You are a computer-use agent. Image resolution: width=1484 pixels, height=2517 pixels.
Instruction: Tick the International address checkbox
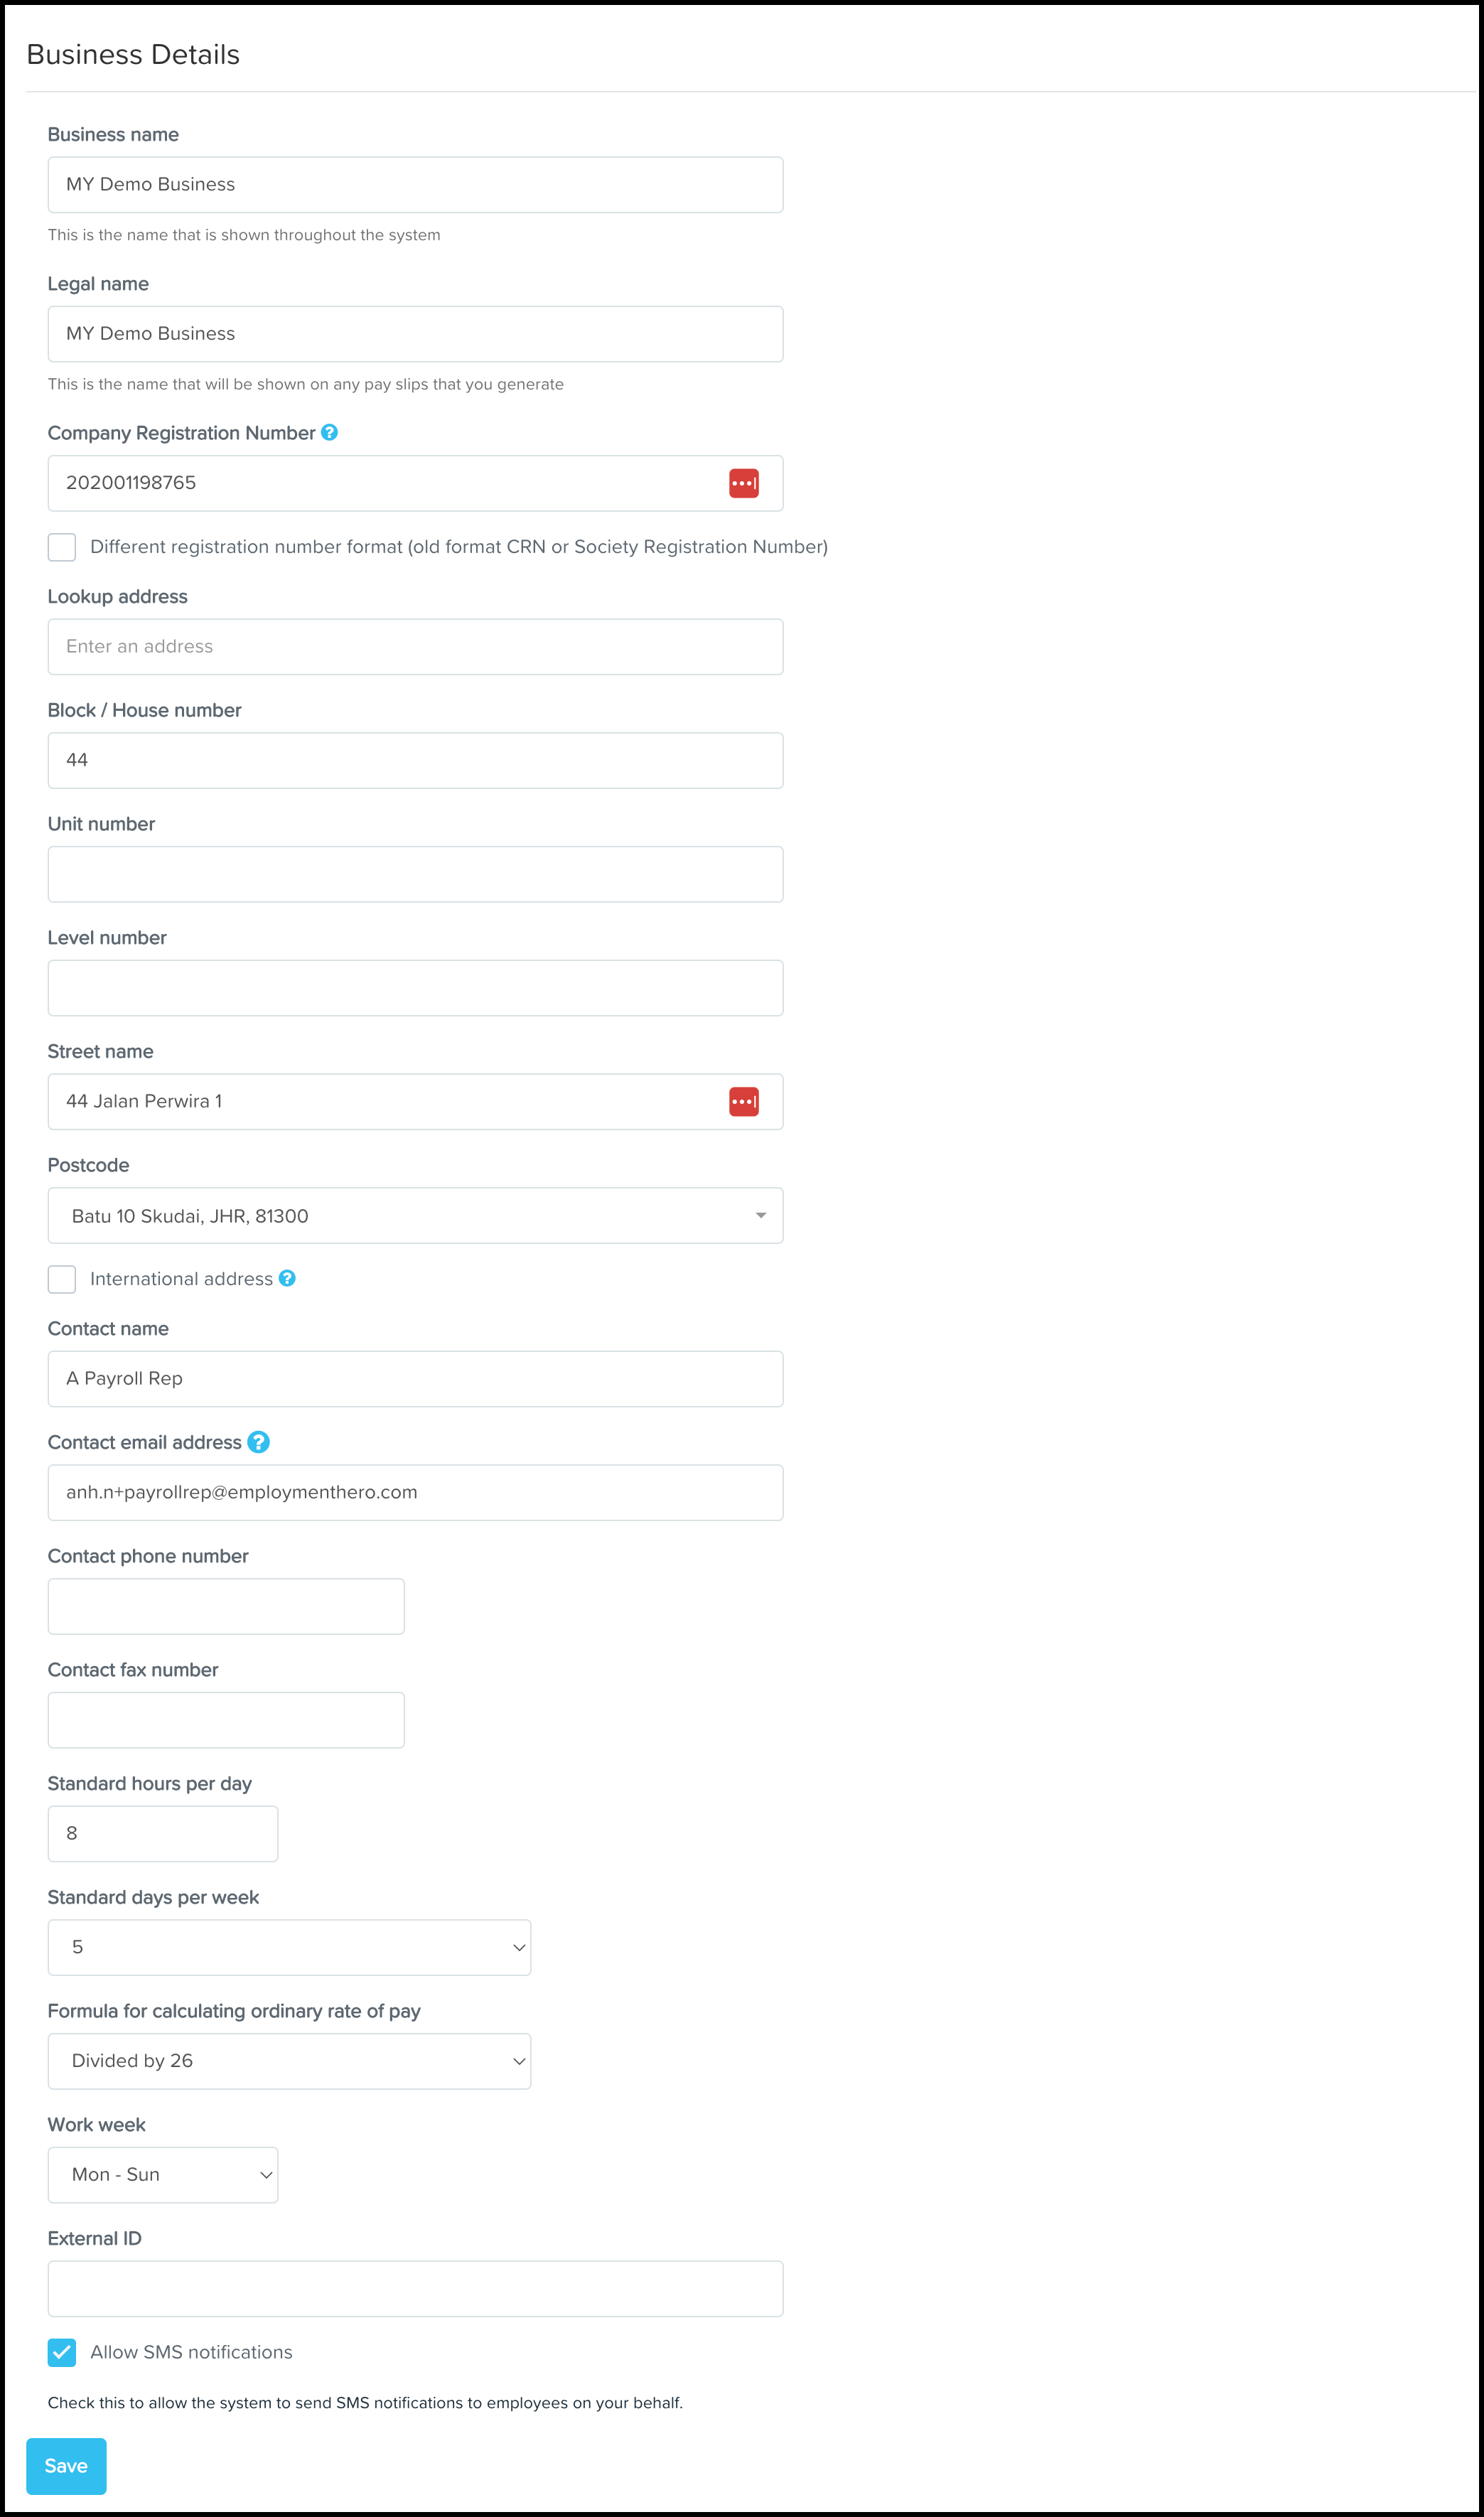pos(62,1279)
